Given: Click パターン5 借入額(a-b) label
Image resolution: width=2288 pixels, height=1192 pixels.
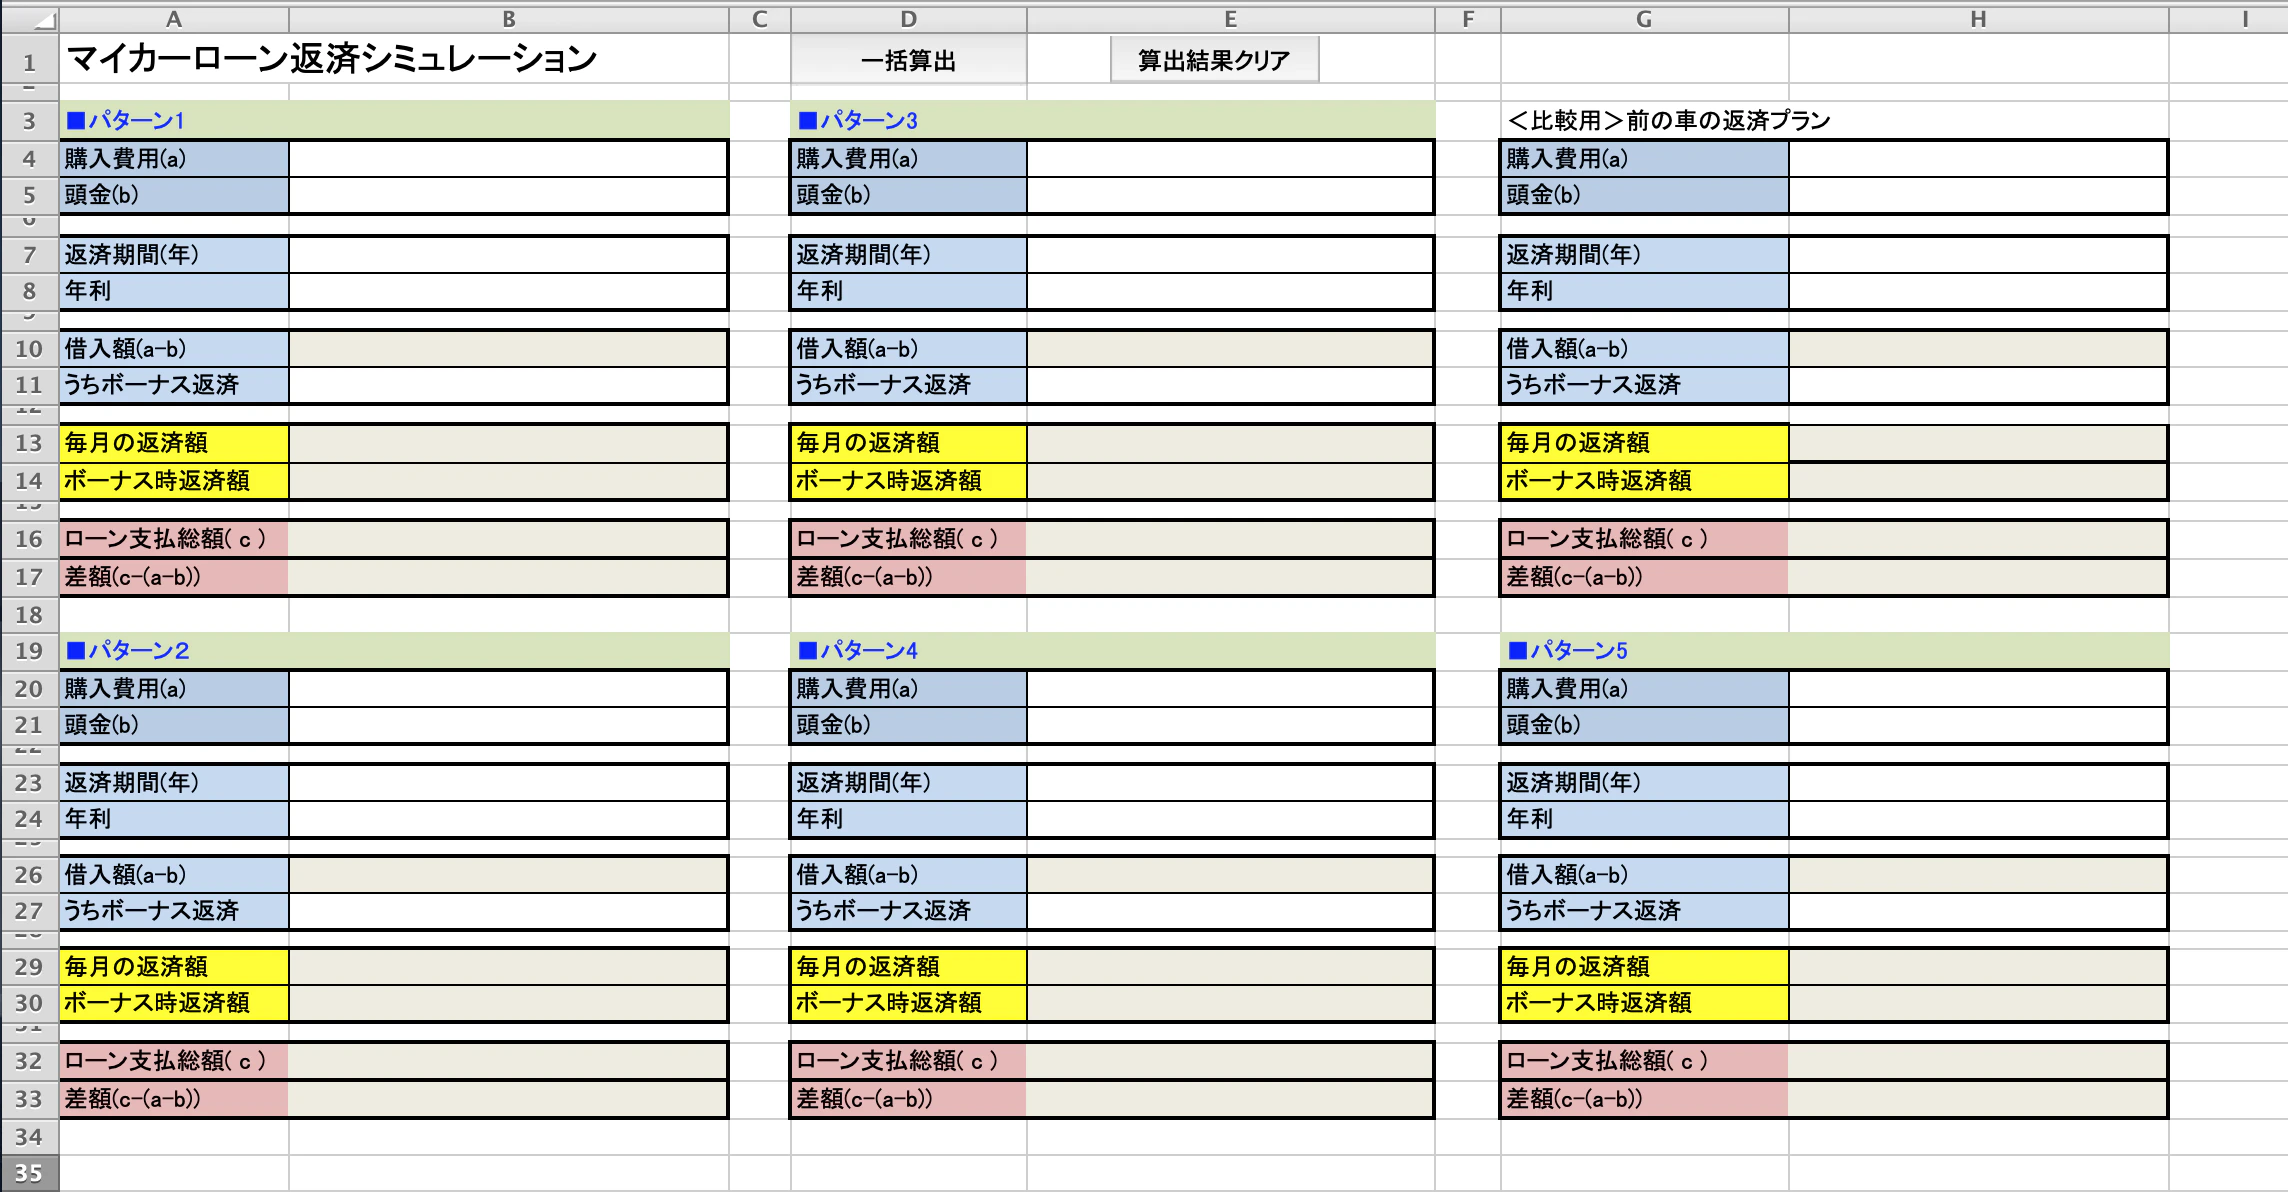Looking at the screenshot, I should pos(1567,875).
